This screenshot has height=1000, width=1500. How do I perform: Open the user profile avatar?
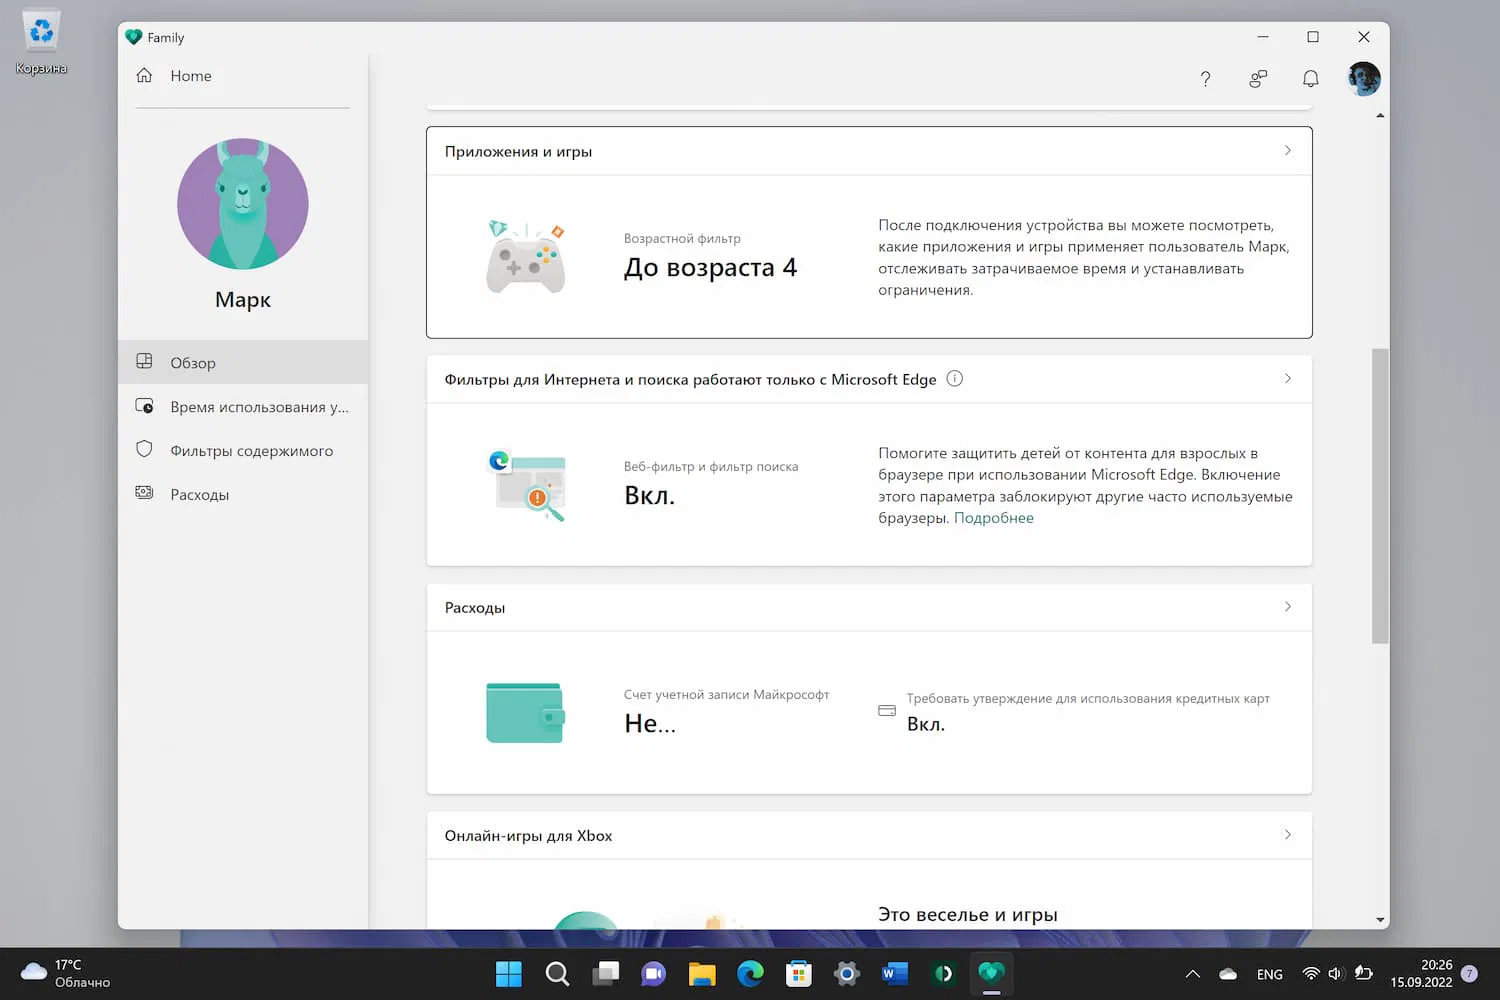(1364, 79)
